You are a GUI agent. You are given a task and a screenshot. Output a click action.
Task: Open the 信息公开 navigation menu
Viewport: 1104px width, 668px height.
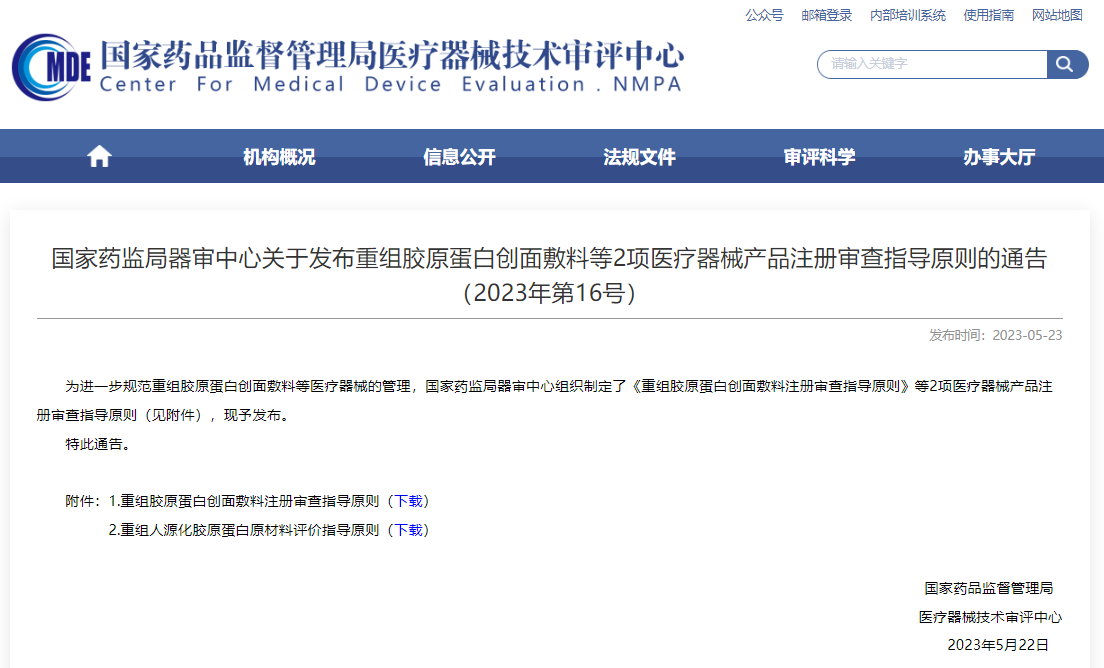pyautogui.click(x=458, y=156)
